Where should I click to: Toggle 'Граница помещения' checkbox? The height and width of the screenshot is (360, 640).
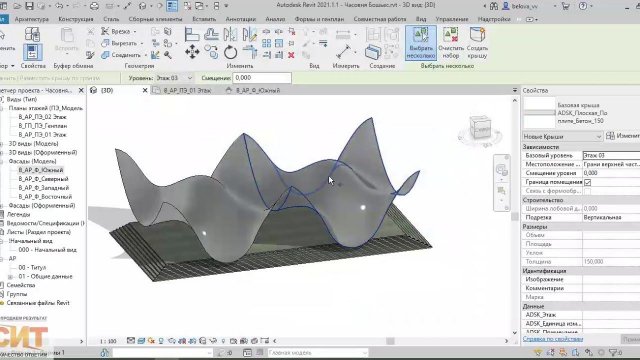pos(587,182)
